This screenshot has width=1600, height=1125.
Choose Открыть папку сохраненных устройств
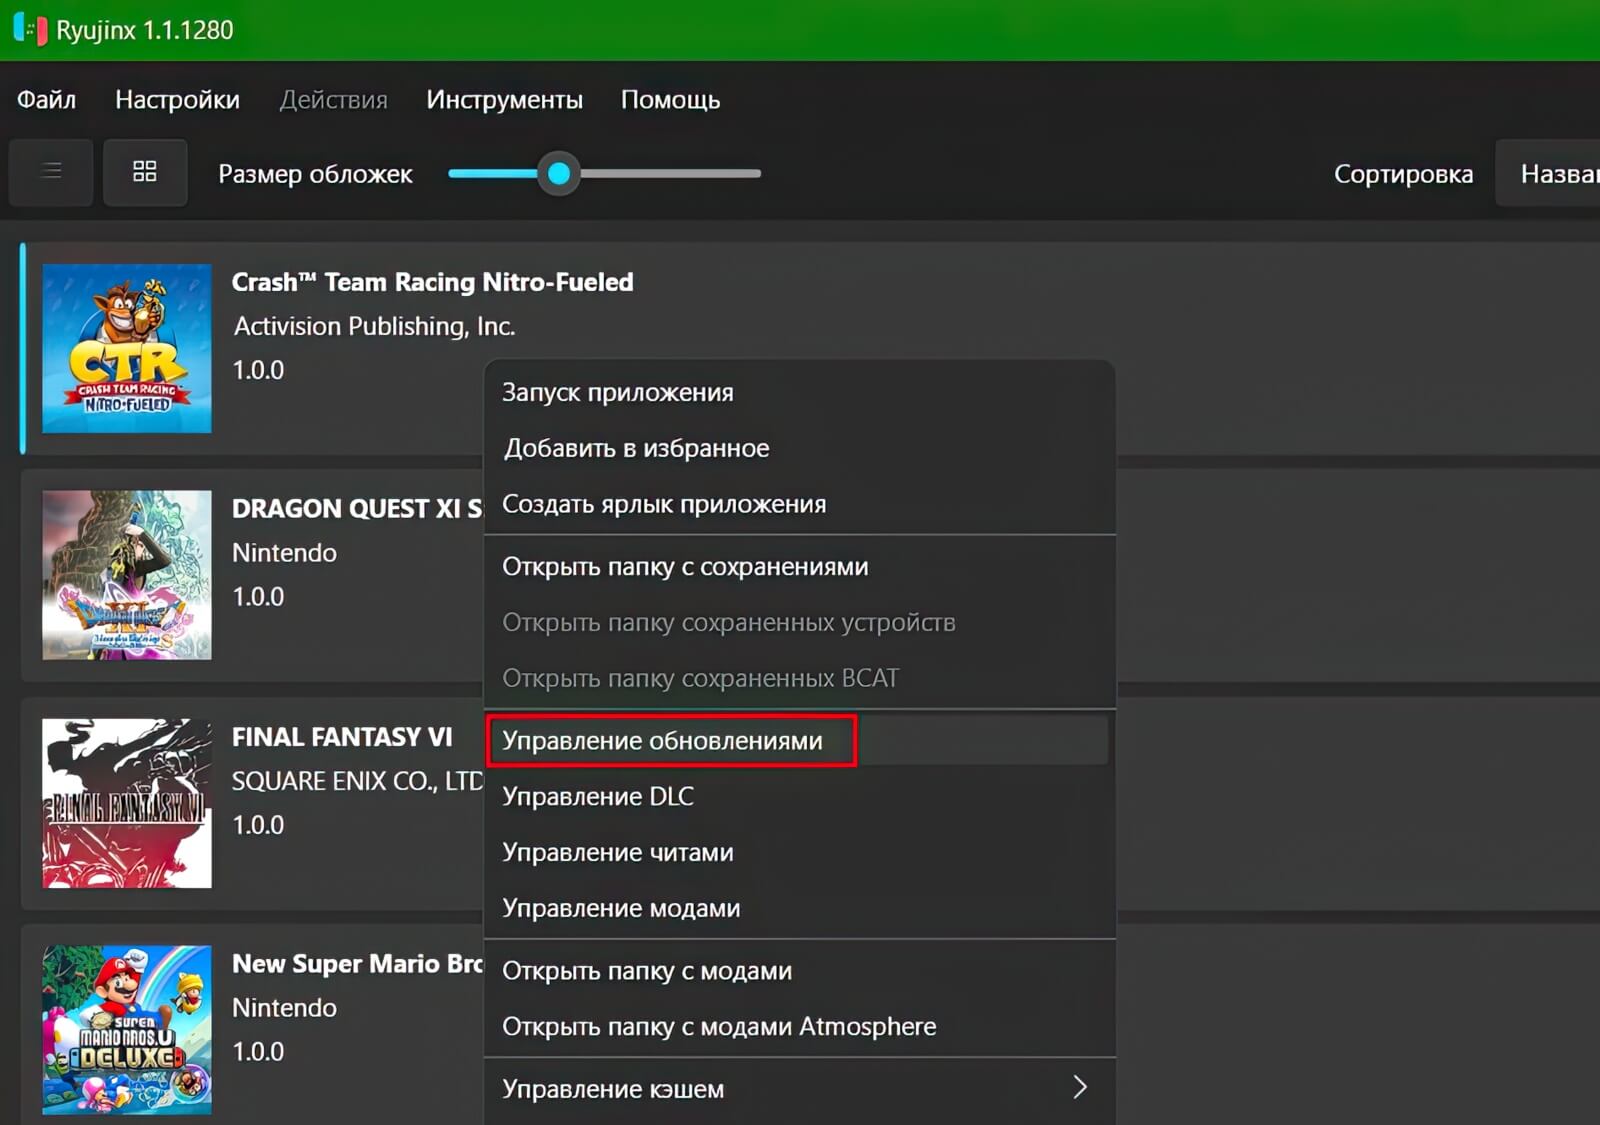[799, 622]
